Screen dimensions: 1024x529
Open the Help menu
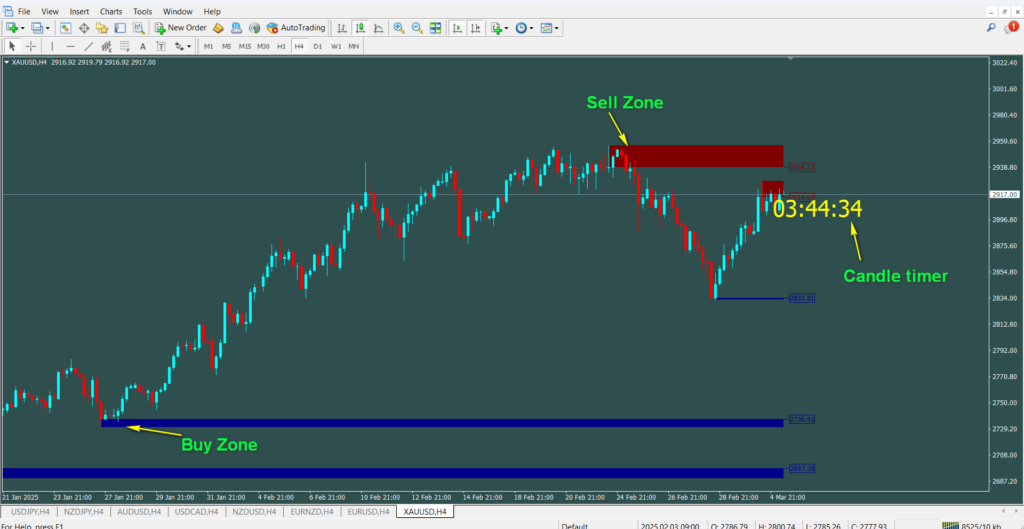[212, 12]
